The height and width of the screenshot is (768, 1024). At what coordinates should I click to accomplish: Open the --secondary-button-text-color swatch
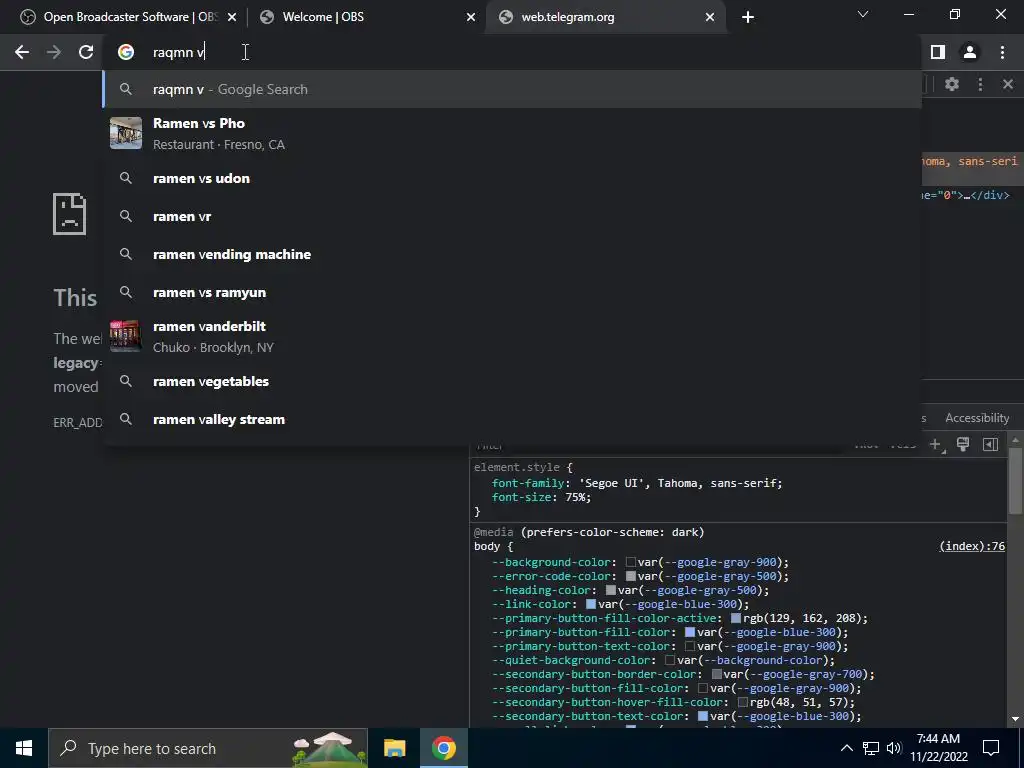coord(703,716)
